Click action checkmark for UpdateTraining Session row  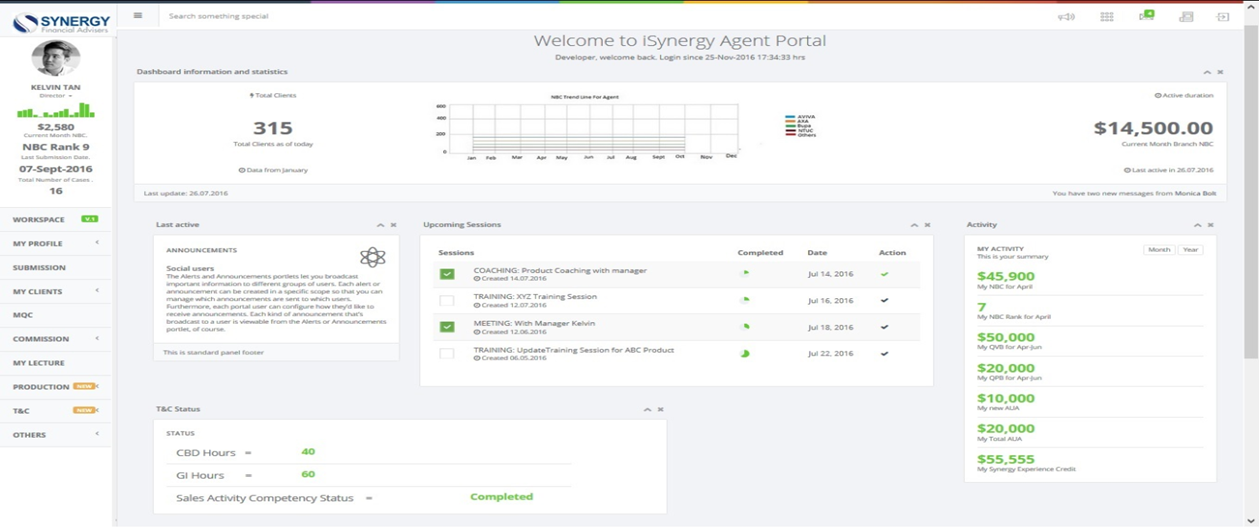pos(884,354)
